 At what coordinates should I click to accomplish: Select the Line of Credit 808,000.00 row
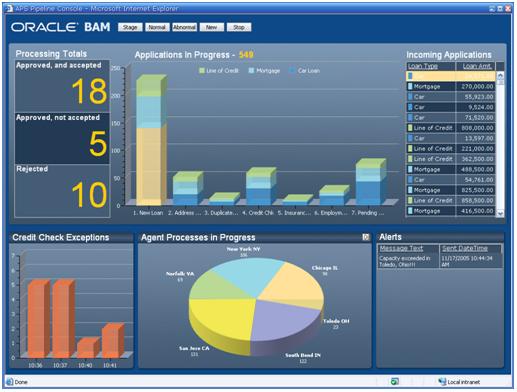(x=450, y=128)
